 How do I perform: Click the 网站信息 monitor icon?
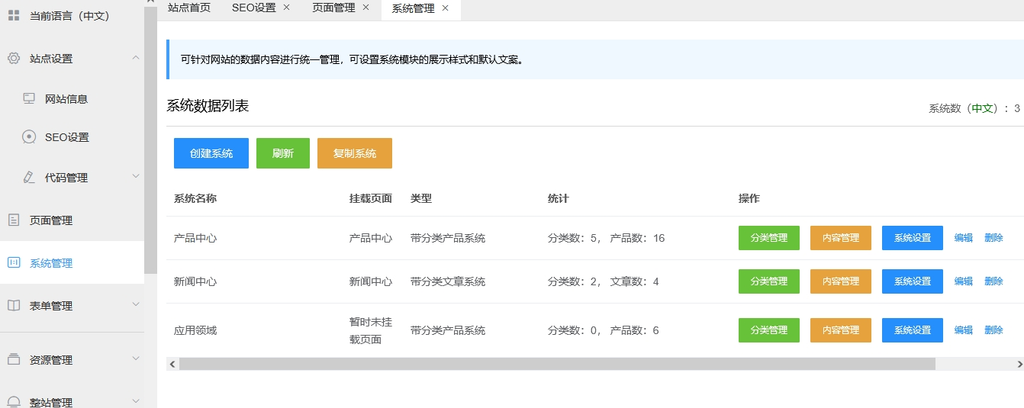pyautogui.click(x=29, y=99)
